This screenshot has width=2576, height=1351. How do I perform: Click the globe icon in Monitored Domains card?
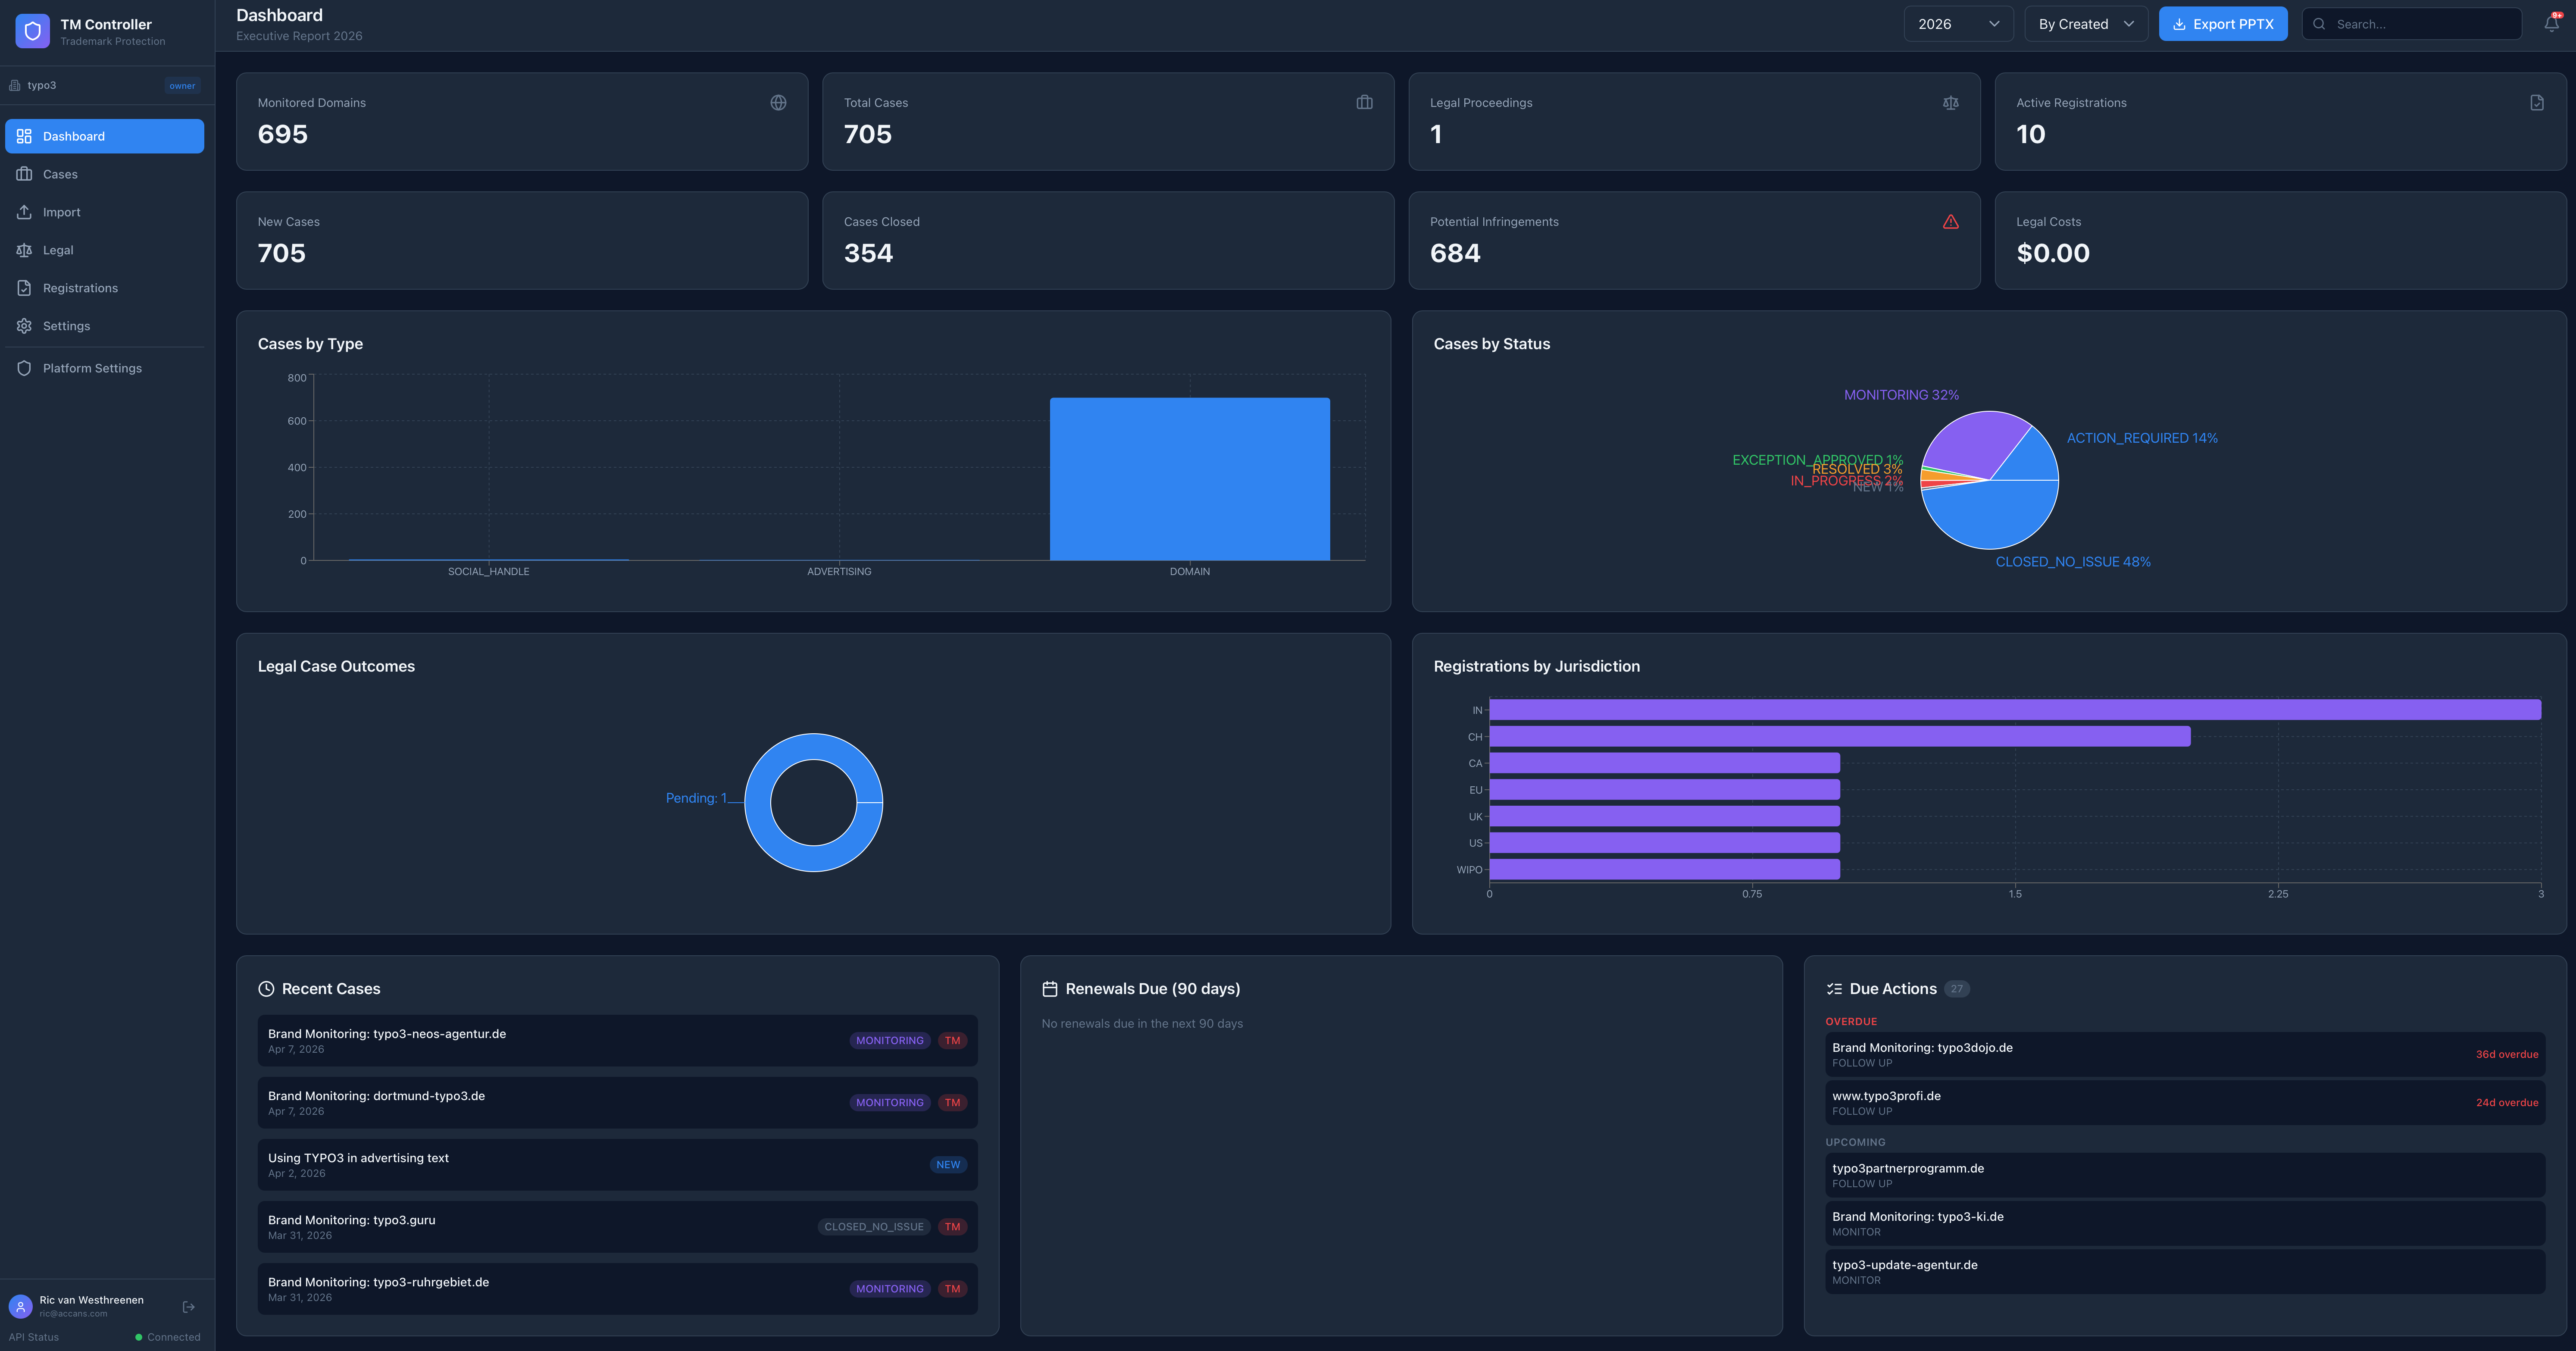tap(778, 103)
